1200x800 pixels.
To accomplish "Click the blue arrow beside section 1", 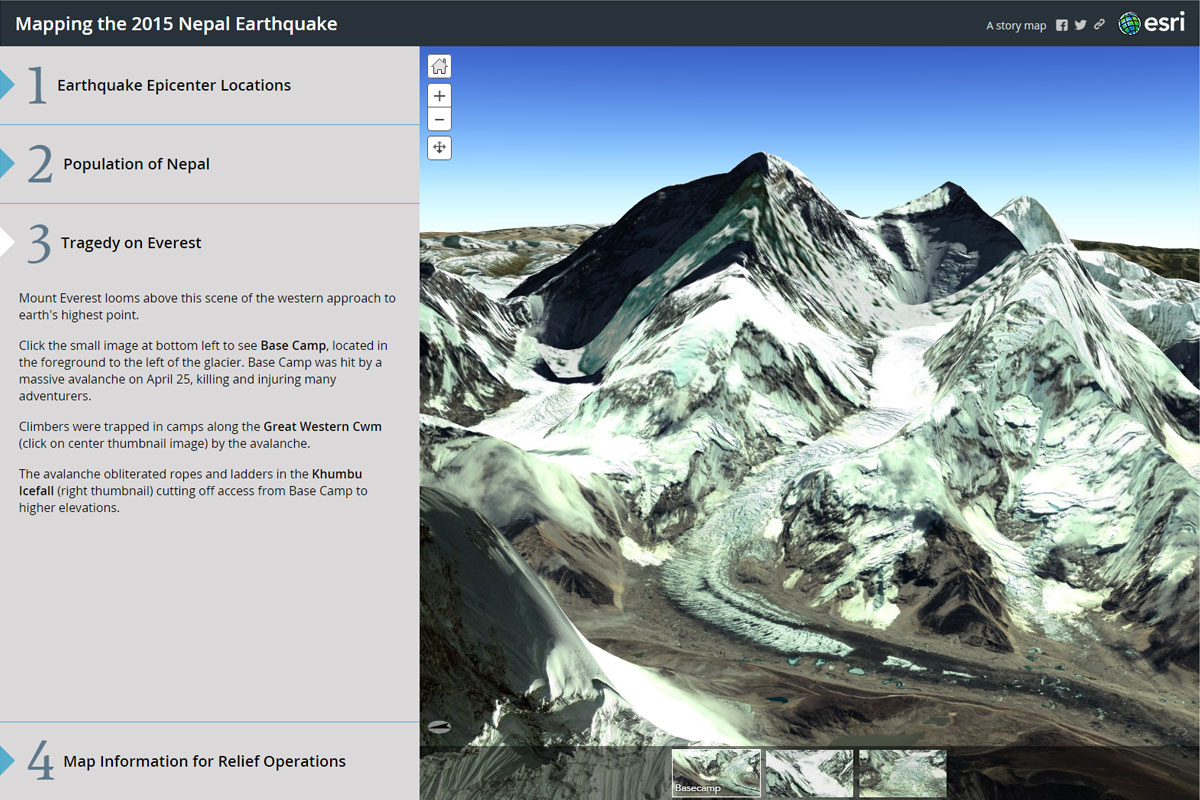I will pyautogui.click(x=7, y=85).
